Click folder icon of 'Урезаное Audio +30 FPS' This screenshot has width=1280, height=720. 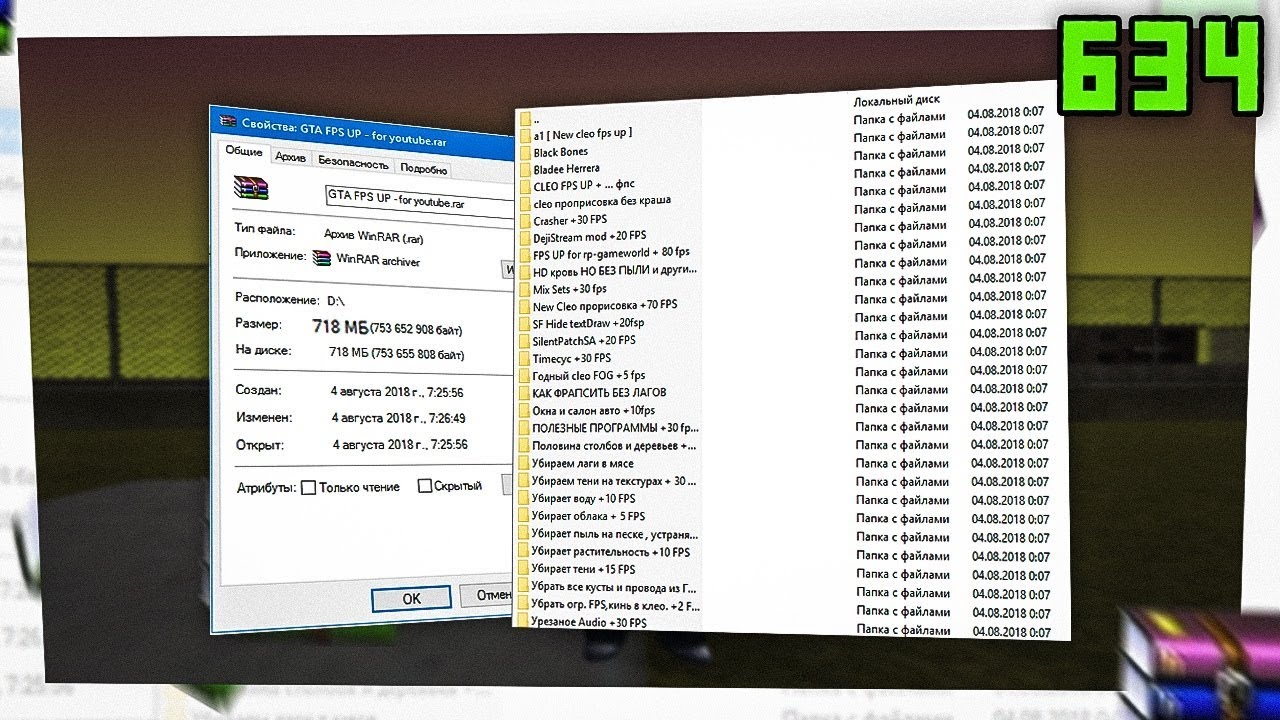click(522, 622)
